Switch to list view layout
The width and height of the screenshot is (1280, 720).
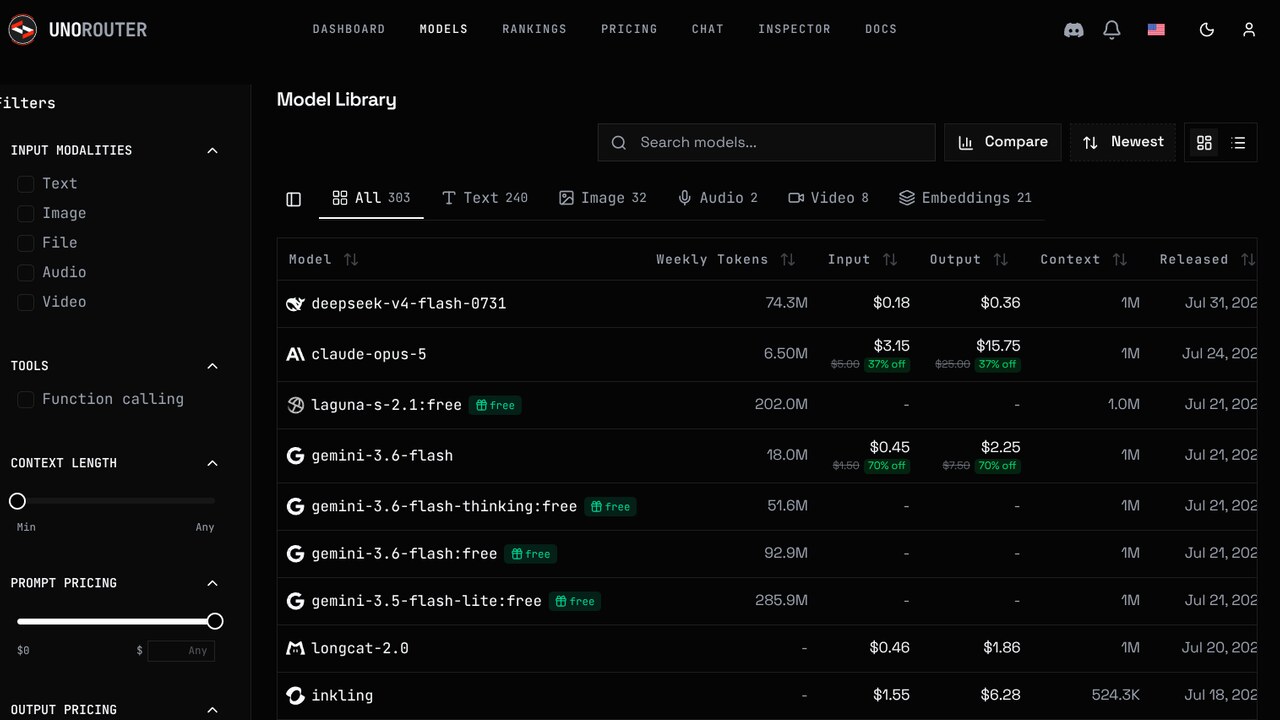[1238, 143]
